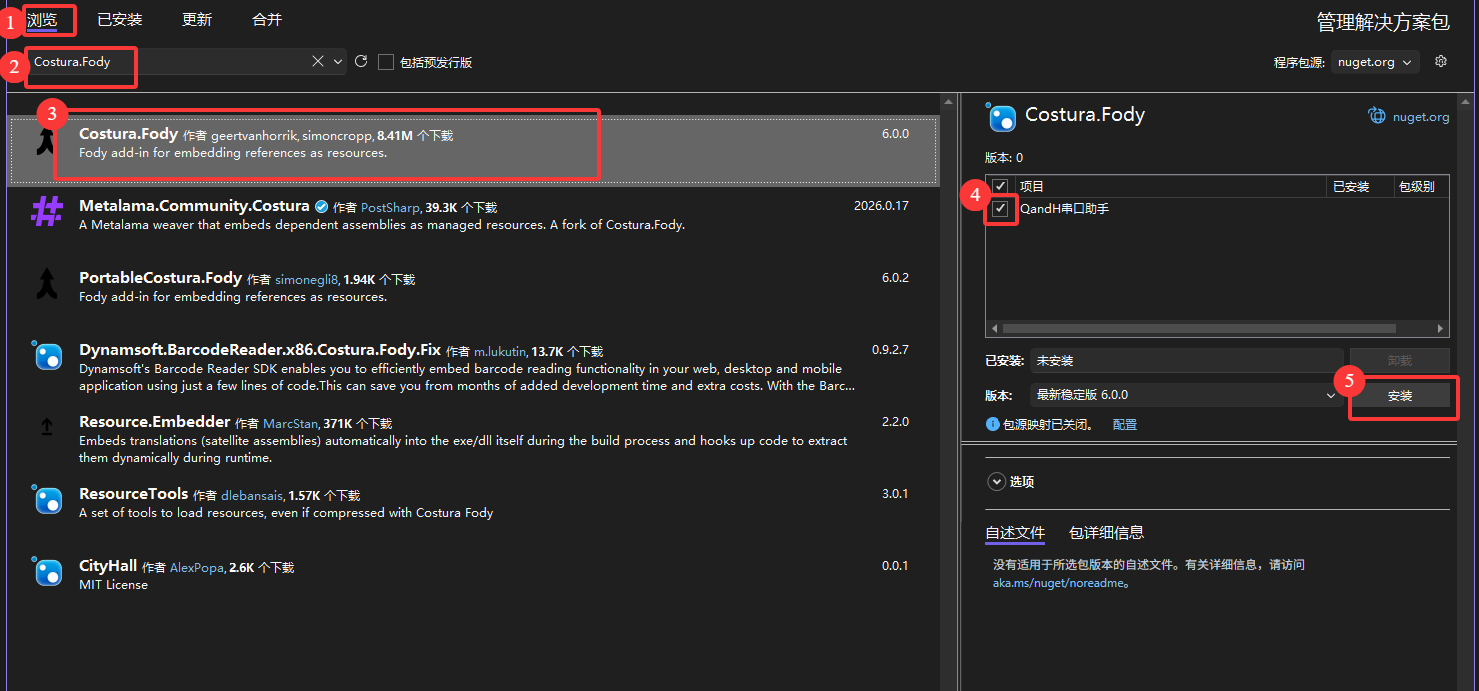1479x691 pixels.
Task: Click version 2026.0.17 of Metalama package
Action: coord(881,206)
